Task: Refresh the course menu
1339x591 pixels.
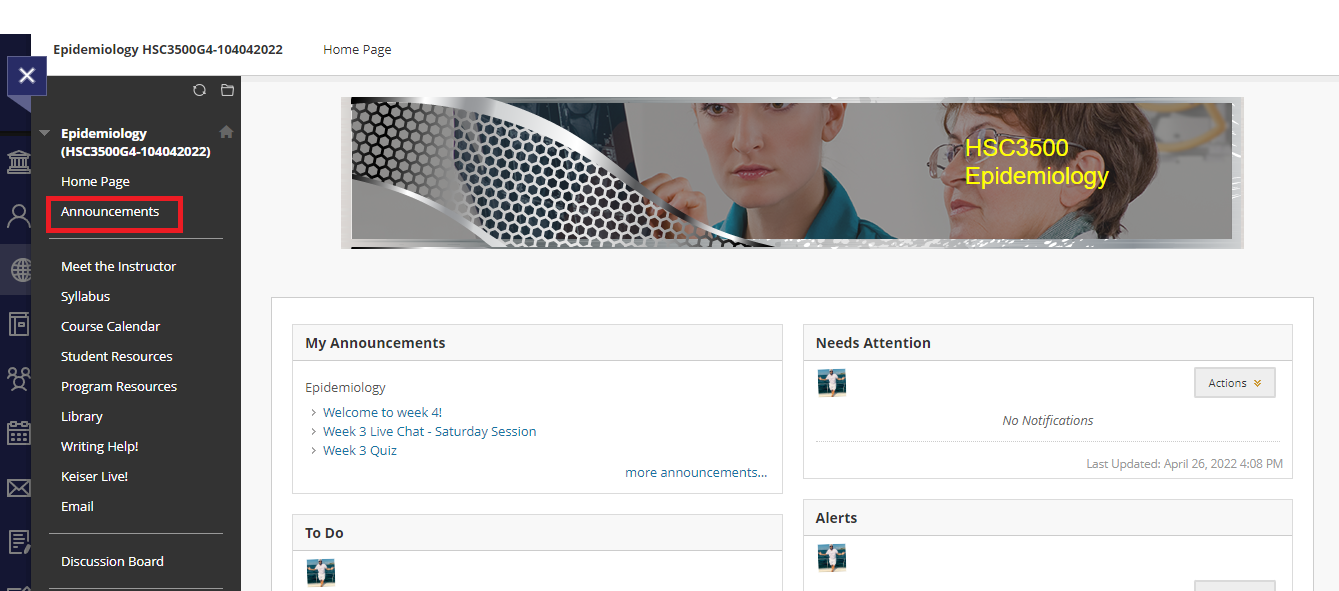Action: point(199,90)
